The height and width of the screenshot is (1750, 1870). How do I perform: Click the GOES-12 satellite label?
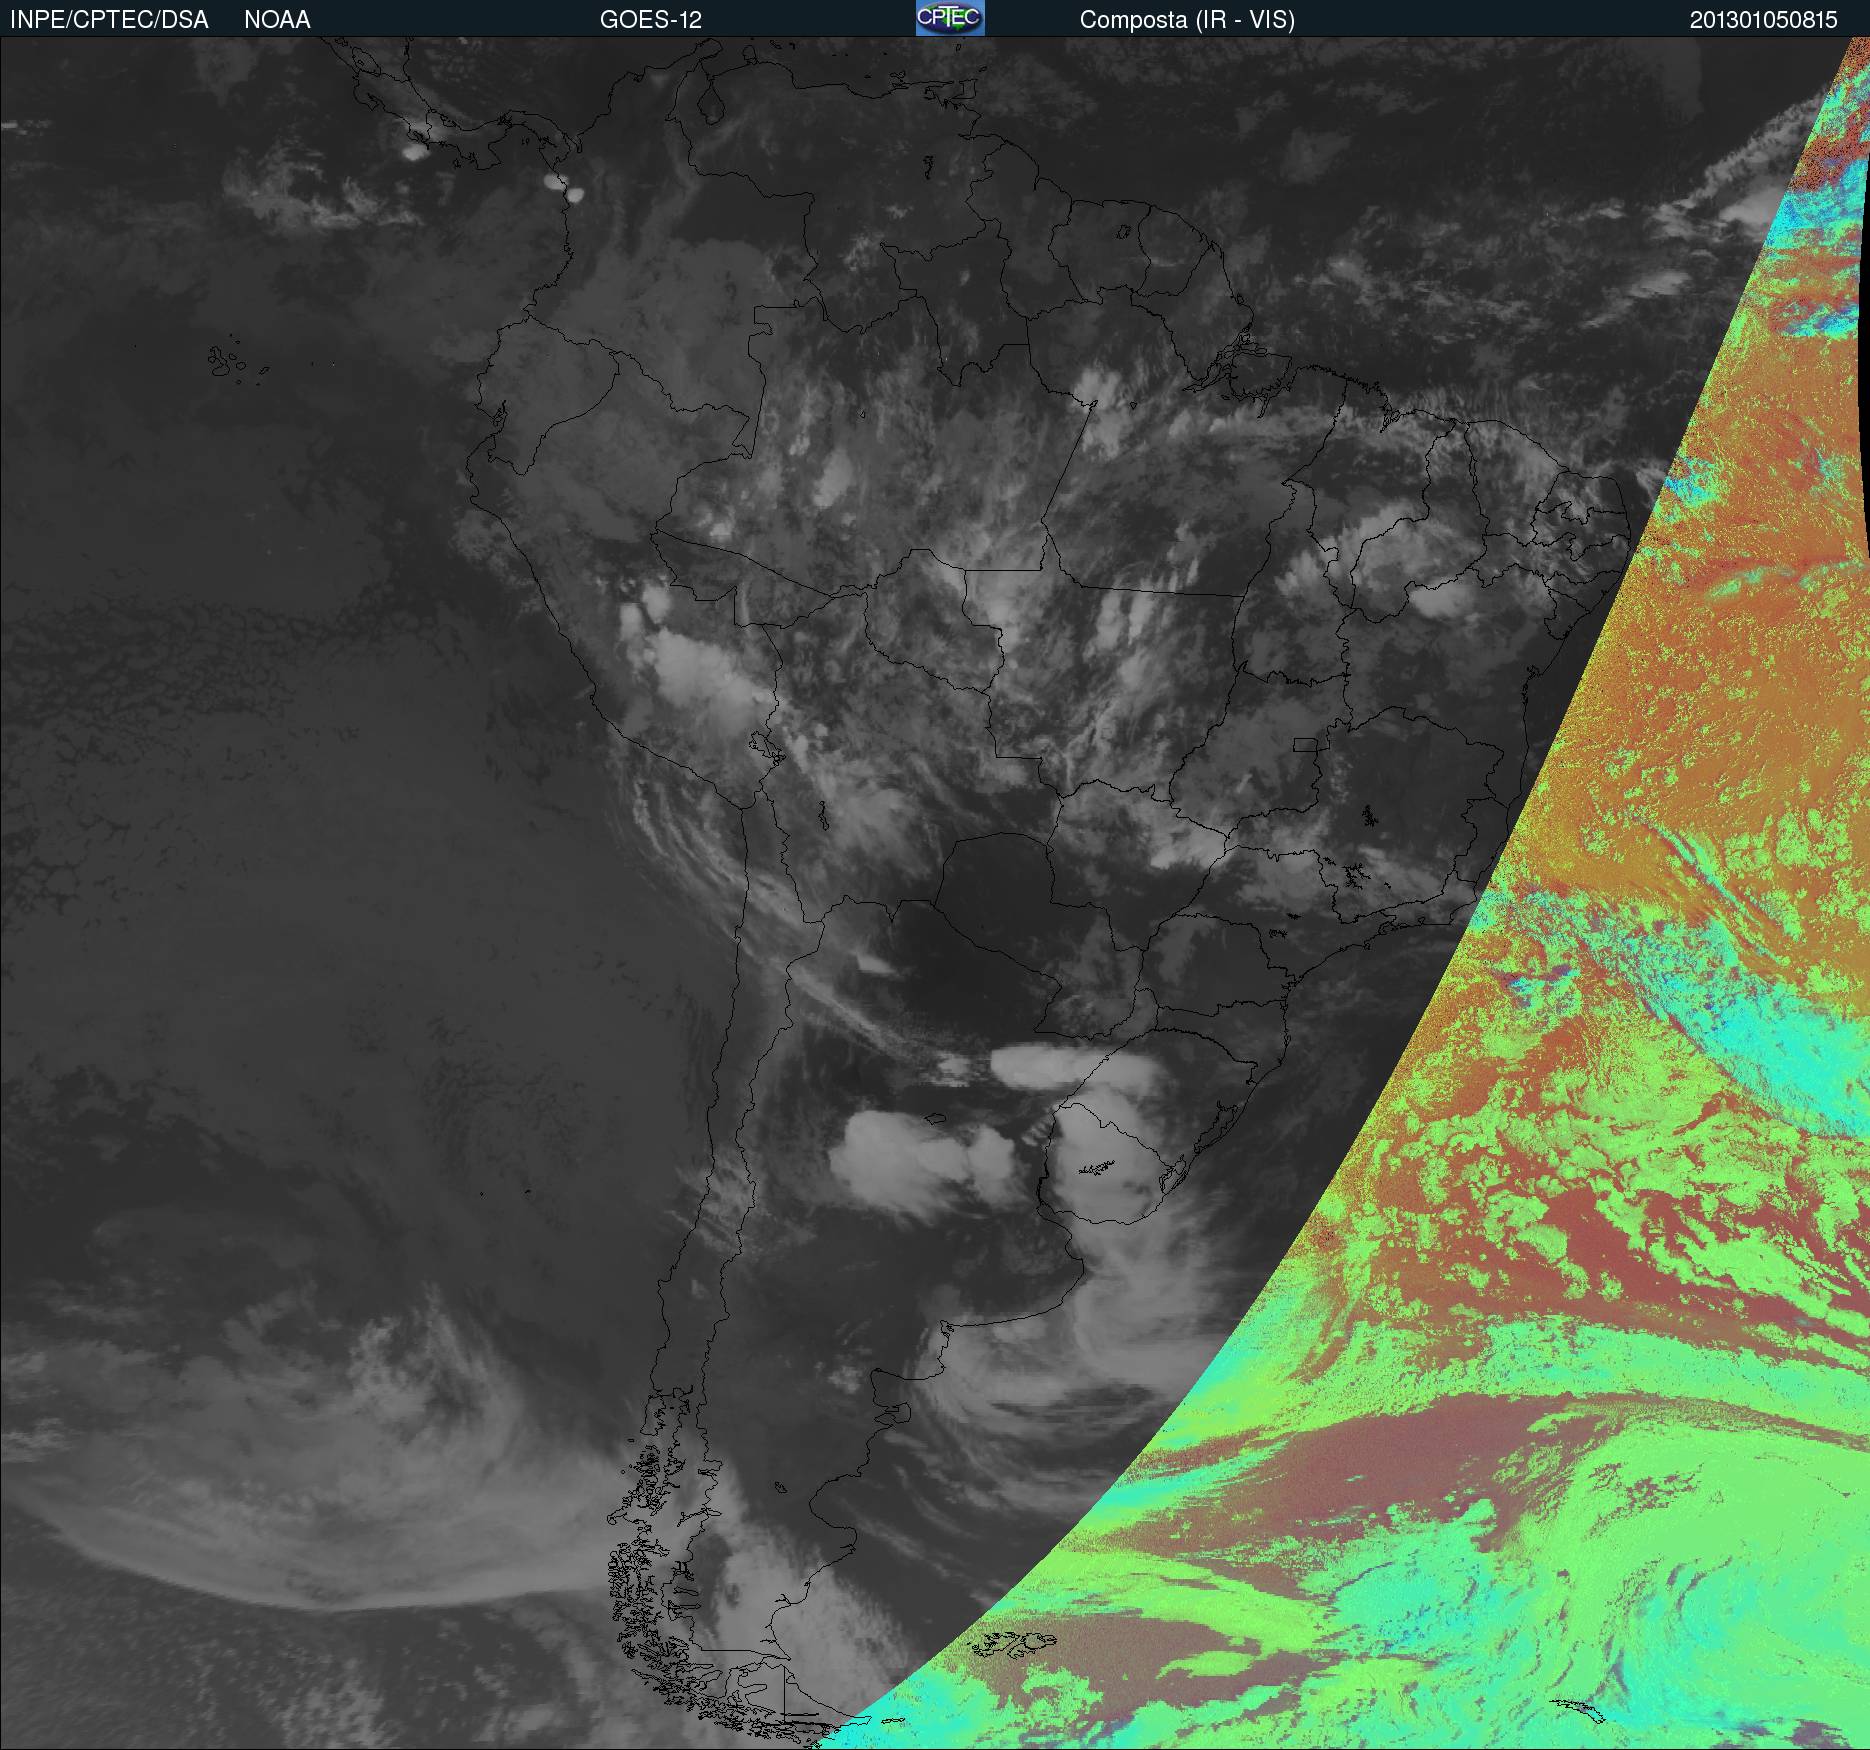[x=651, y=20]
